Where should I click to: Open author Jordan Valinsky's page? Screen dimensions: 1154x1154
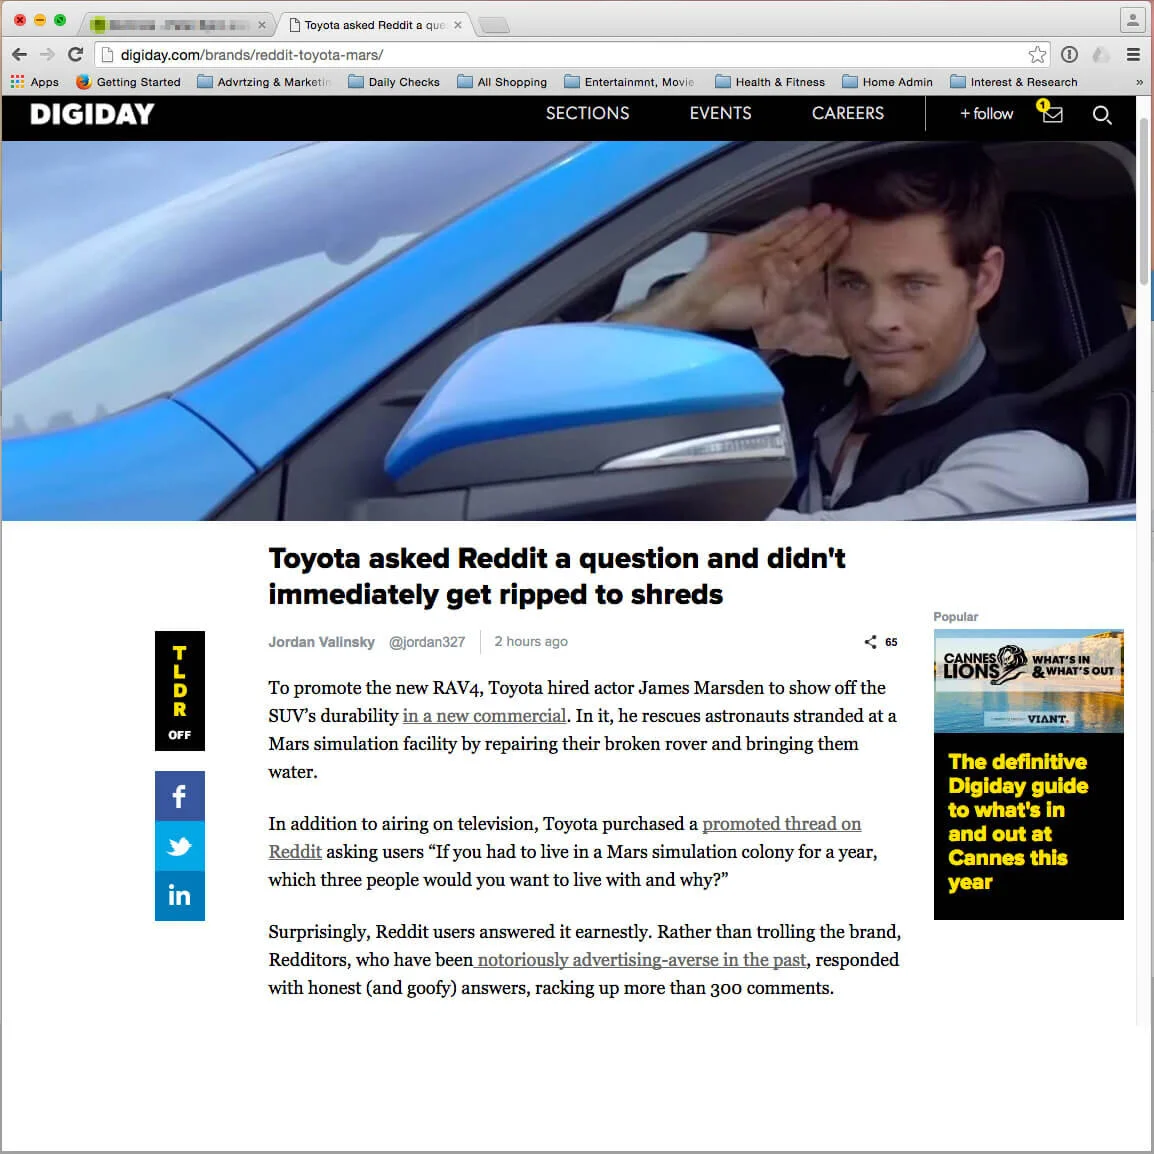point(321,642)
